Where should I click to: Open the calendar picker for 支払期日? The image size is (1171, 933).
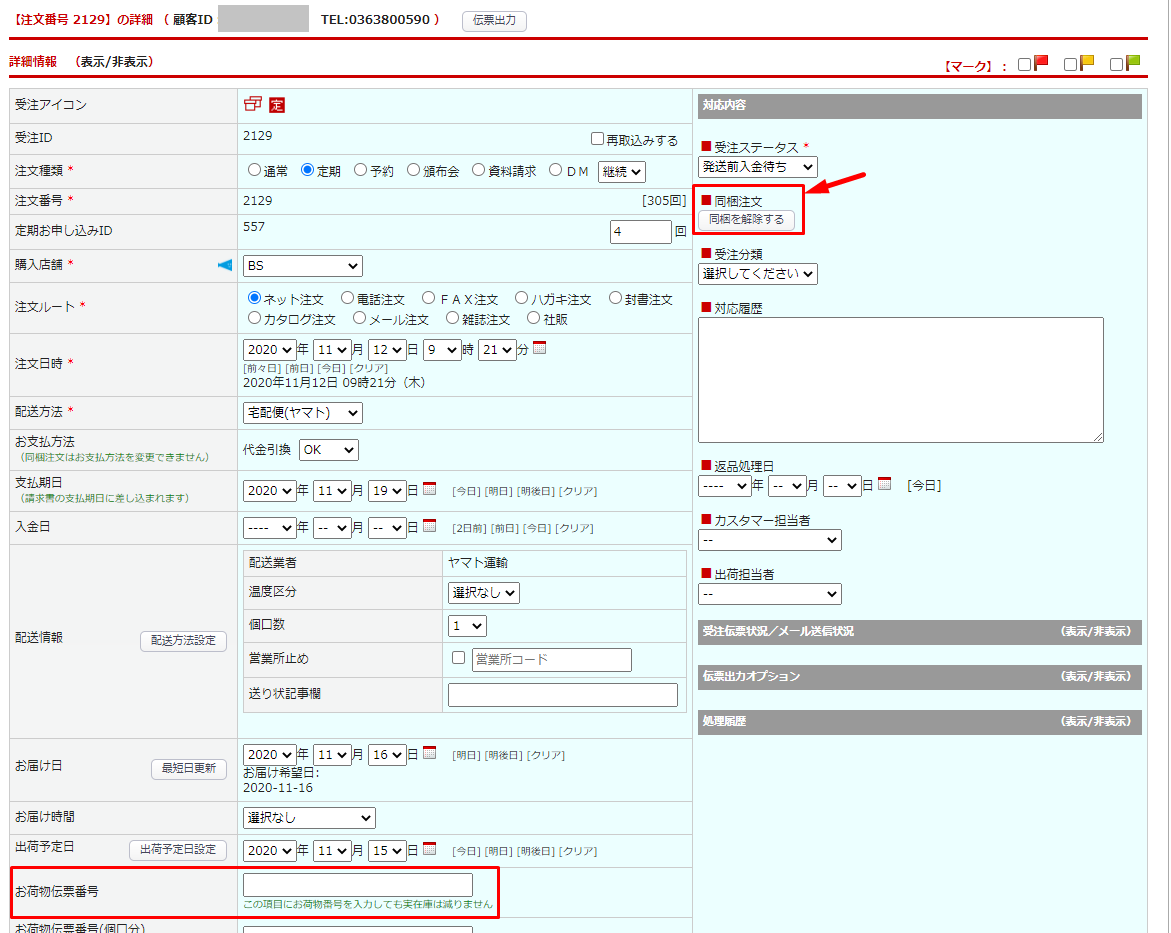click(x=430, y=489)
